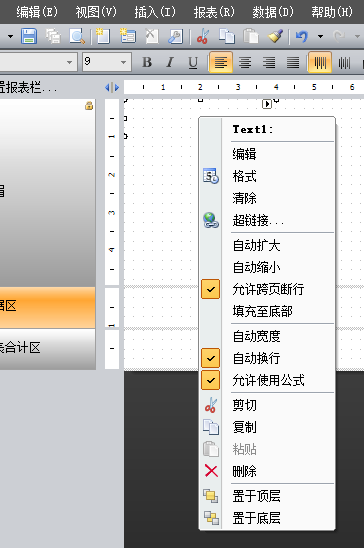Select the orange highlighted data band

point(48,308)
